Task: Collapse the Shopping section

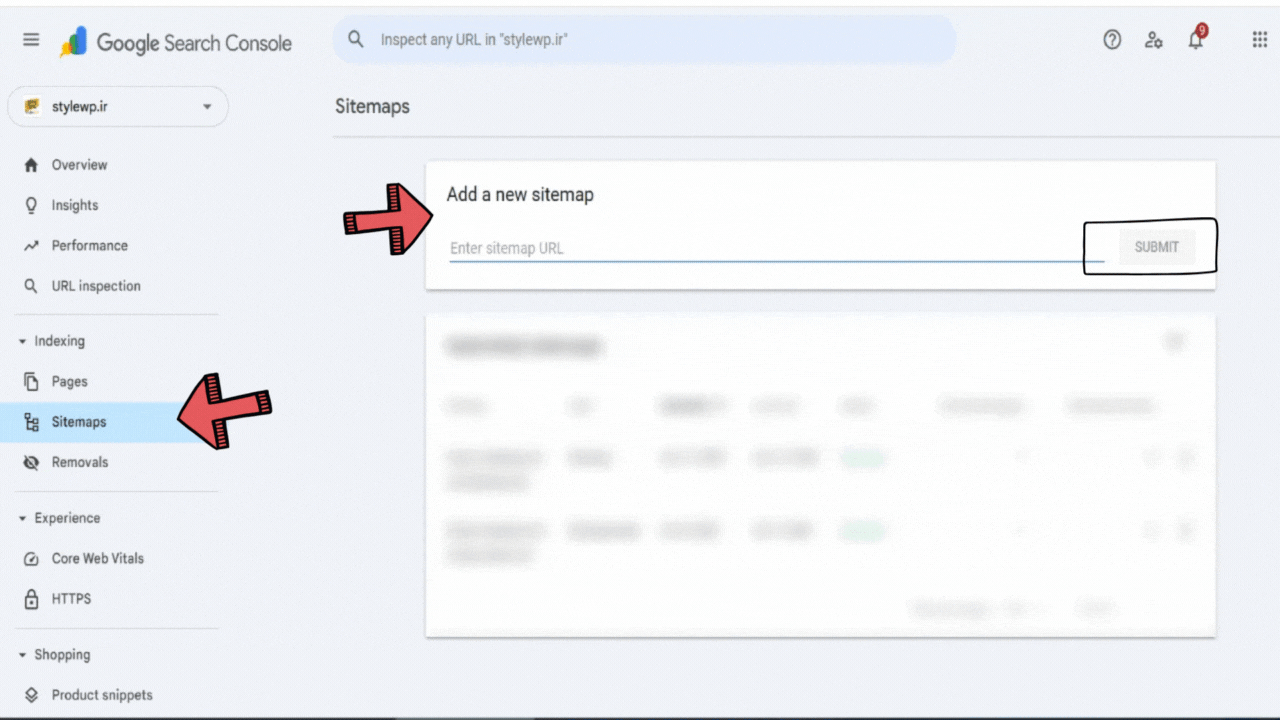Action: click(x=20, y=654)
